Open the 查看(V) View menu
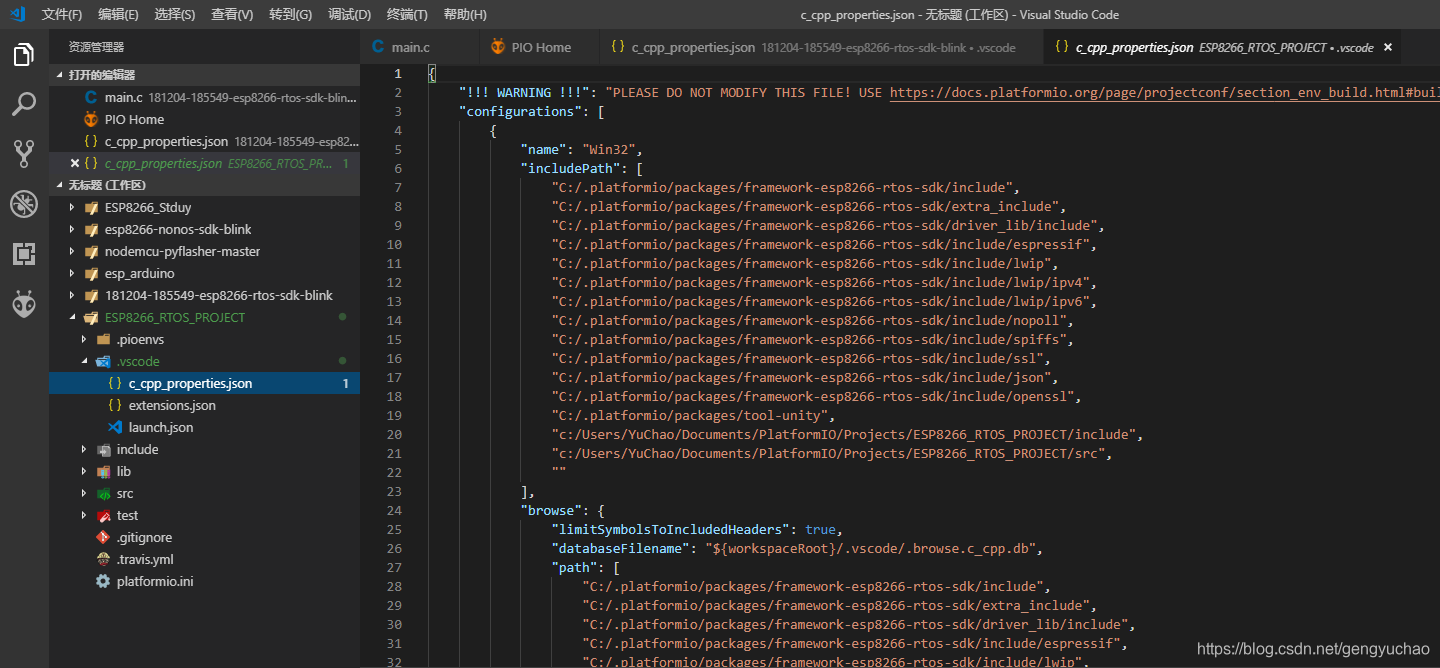Image resolution: width=1440 pixels, height=668 pixels. [232, 14]
